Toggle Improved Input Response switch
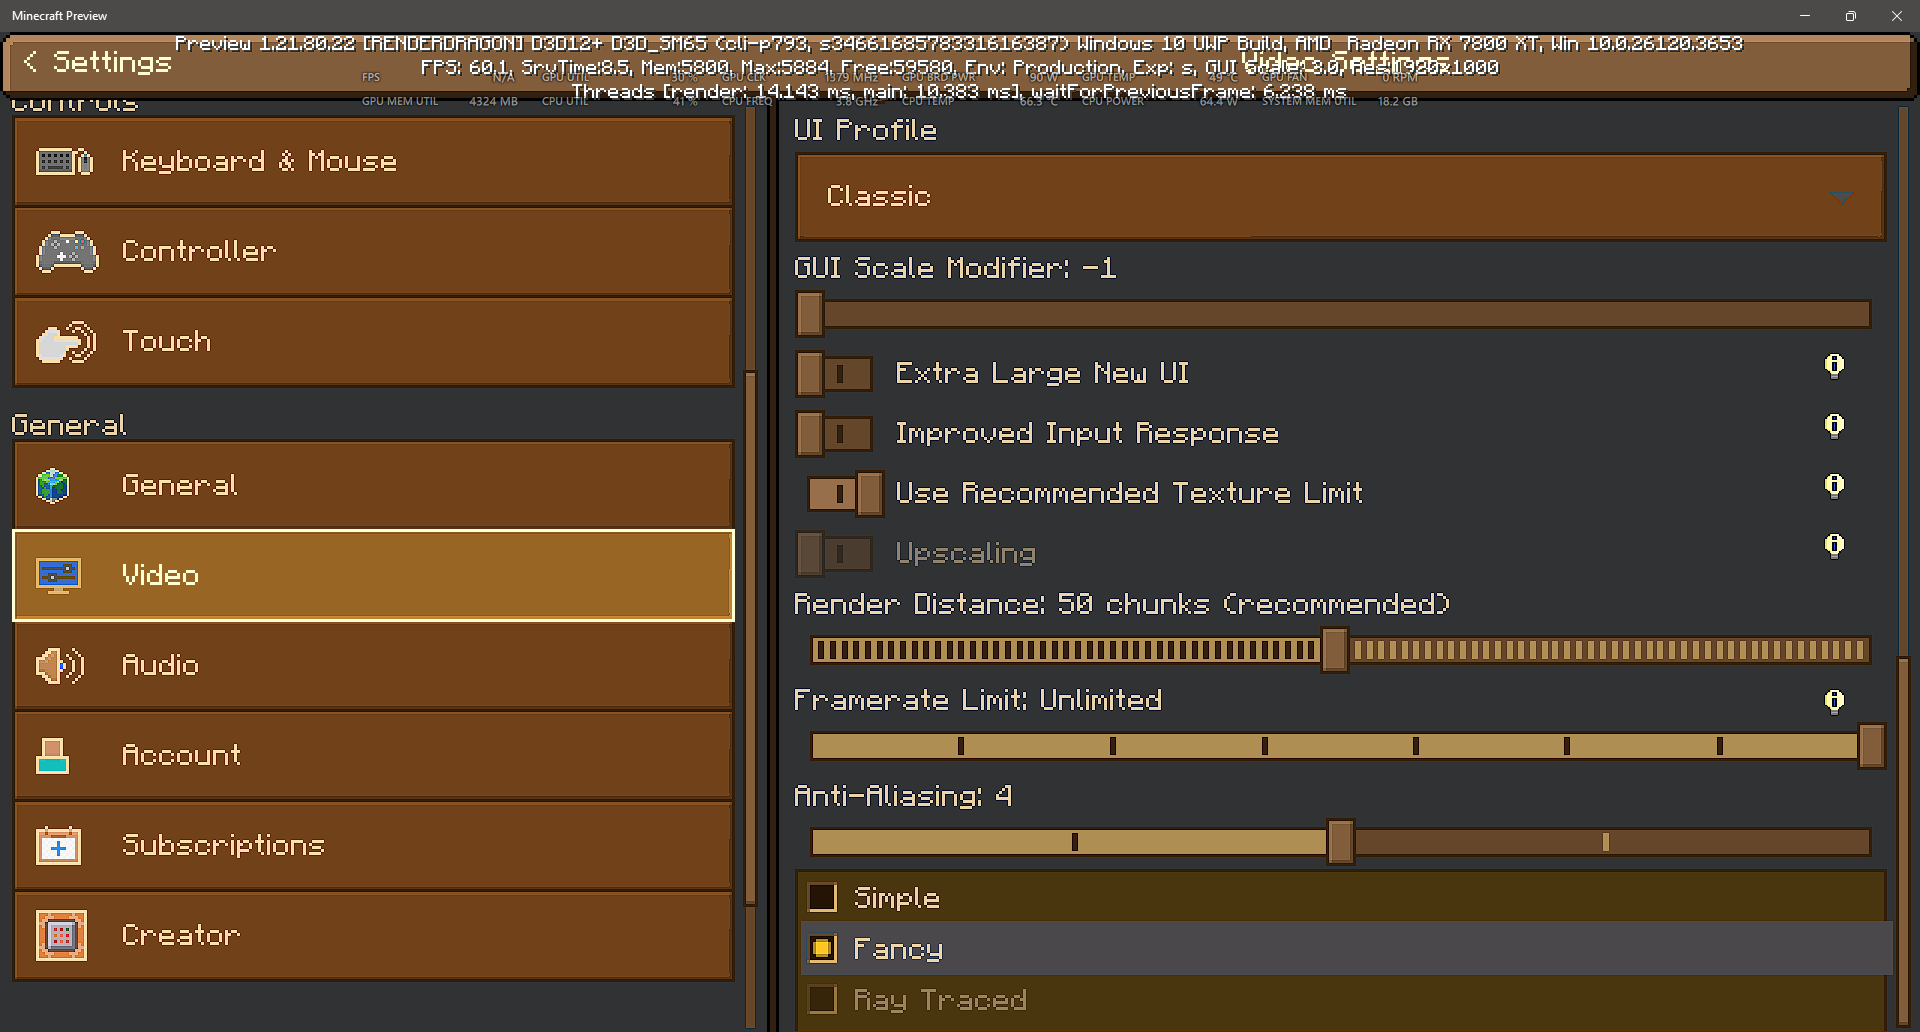The width and height of the screenshot is (1920, 1032). [835, 434]
